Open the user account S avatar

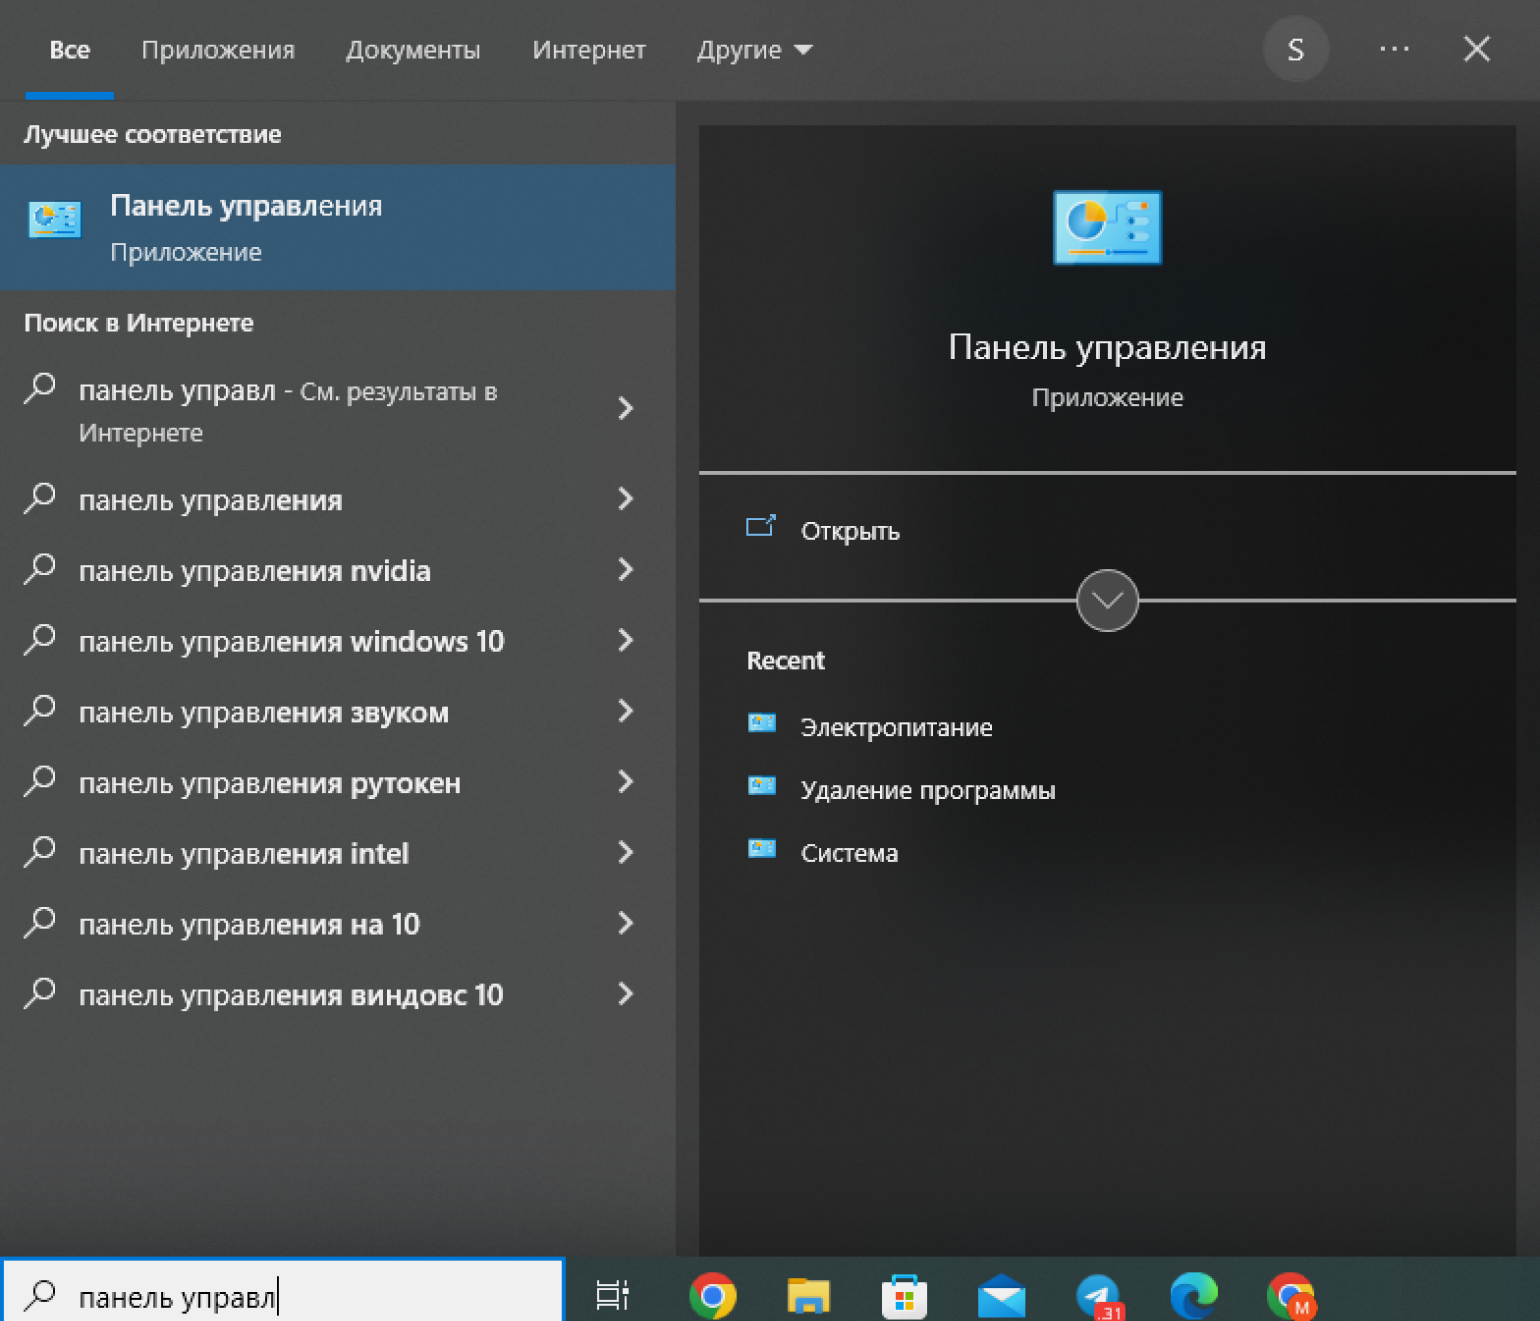1295,49
